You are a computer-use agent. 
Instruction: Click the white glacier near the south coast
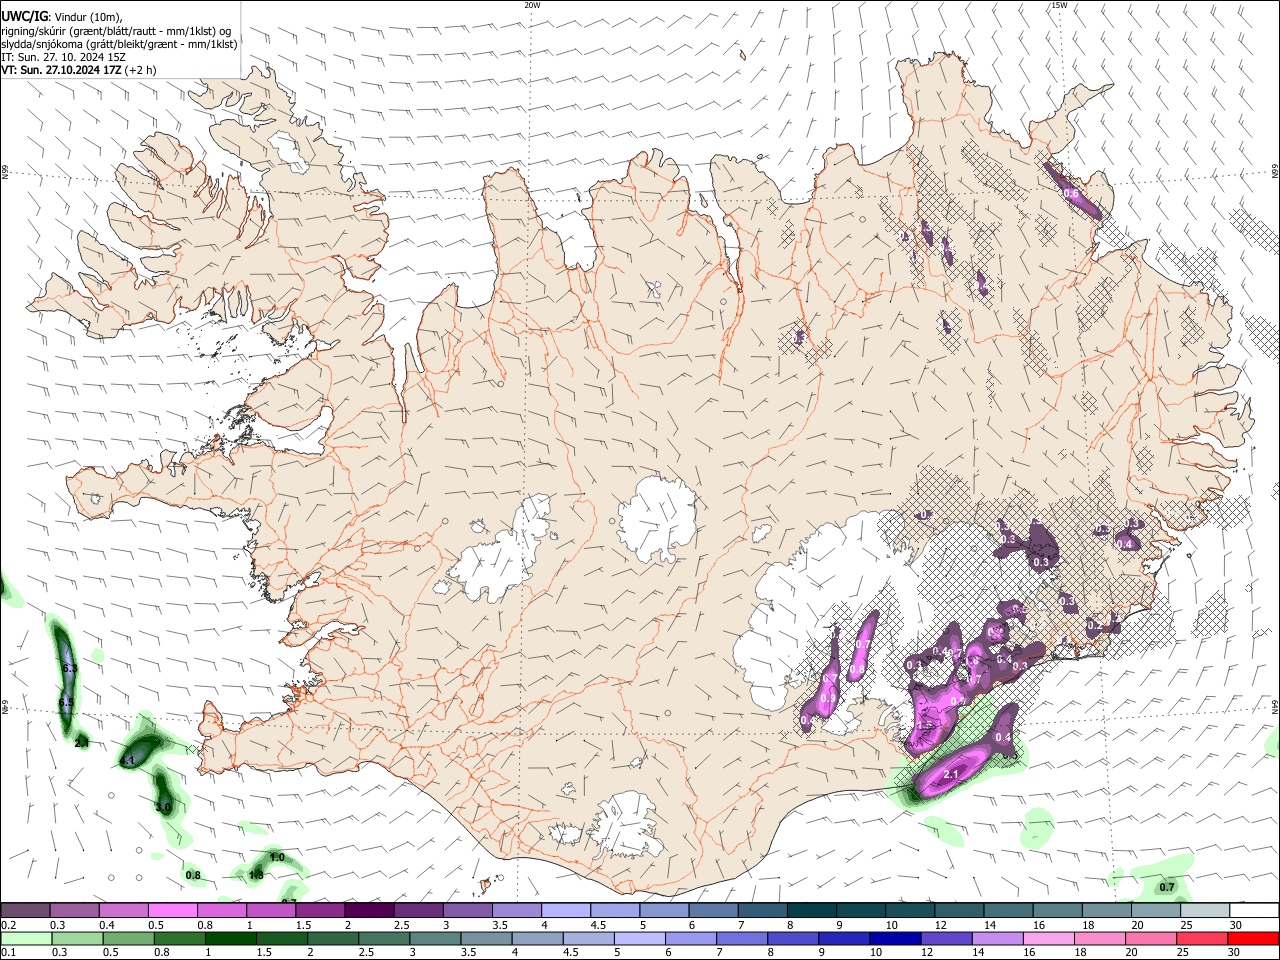coord(627,826)
